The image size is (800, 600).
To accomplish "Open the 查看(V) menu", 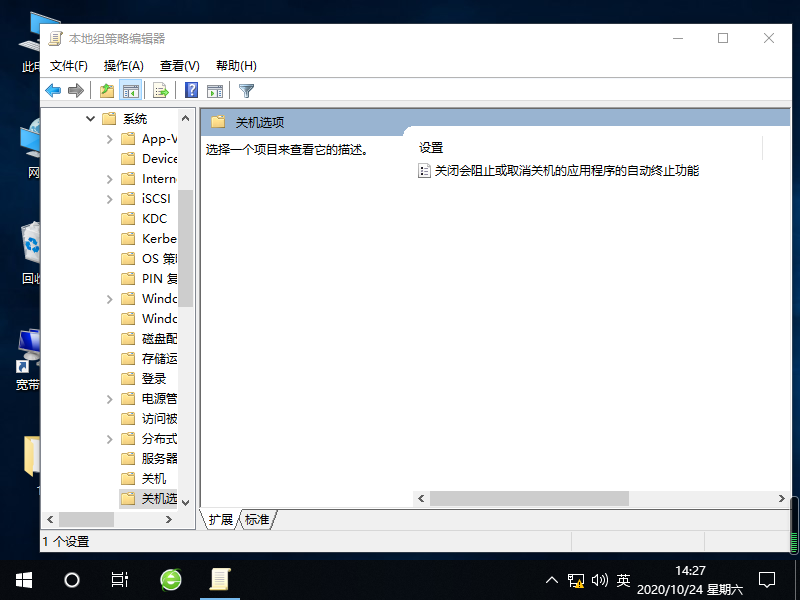I will click(x=179, y=65).
